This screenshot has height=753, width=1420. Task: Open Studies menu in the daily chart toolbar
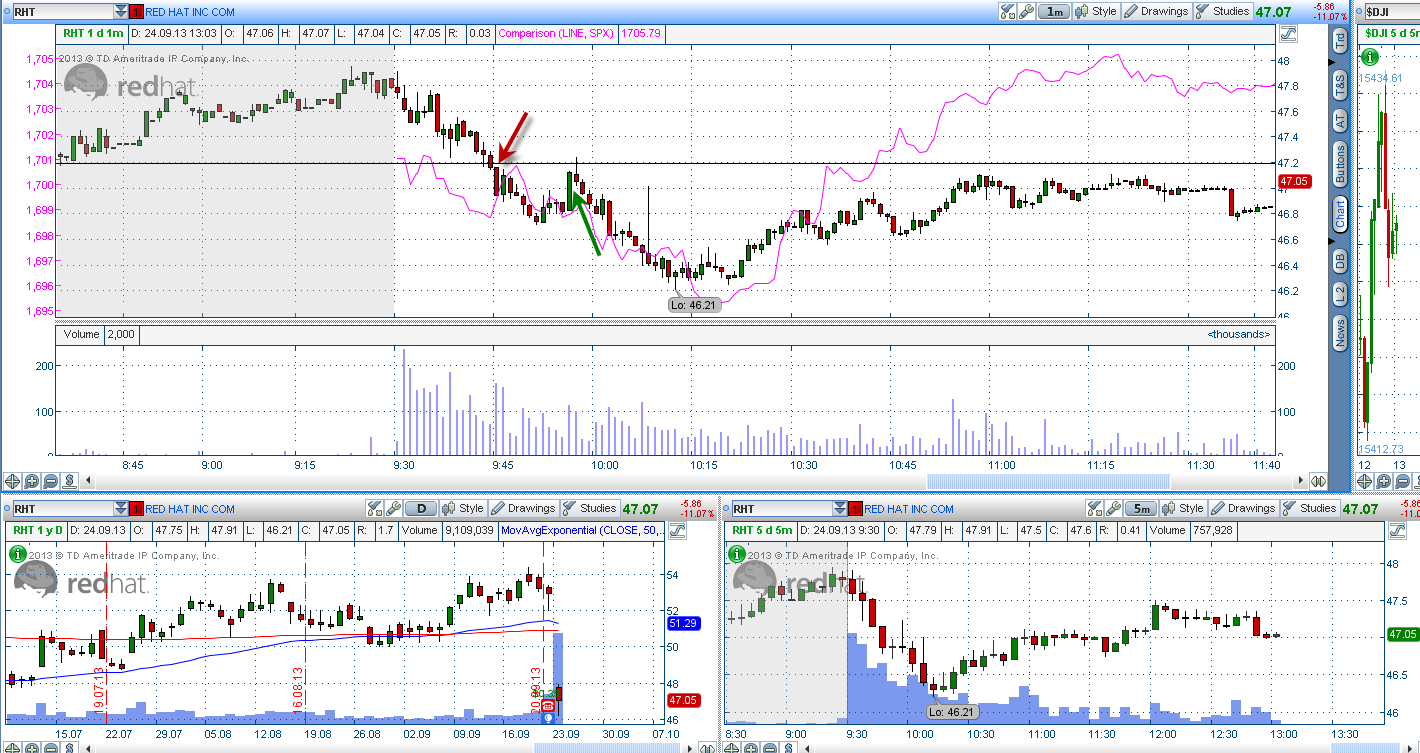tap(590, 508)
